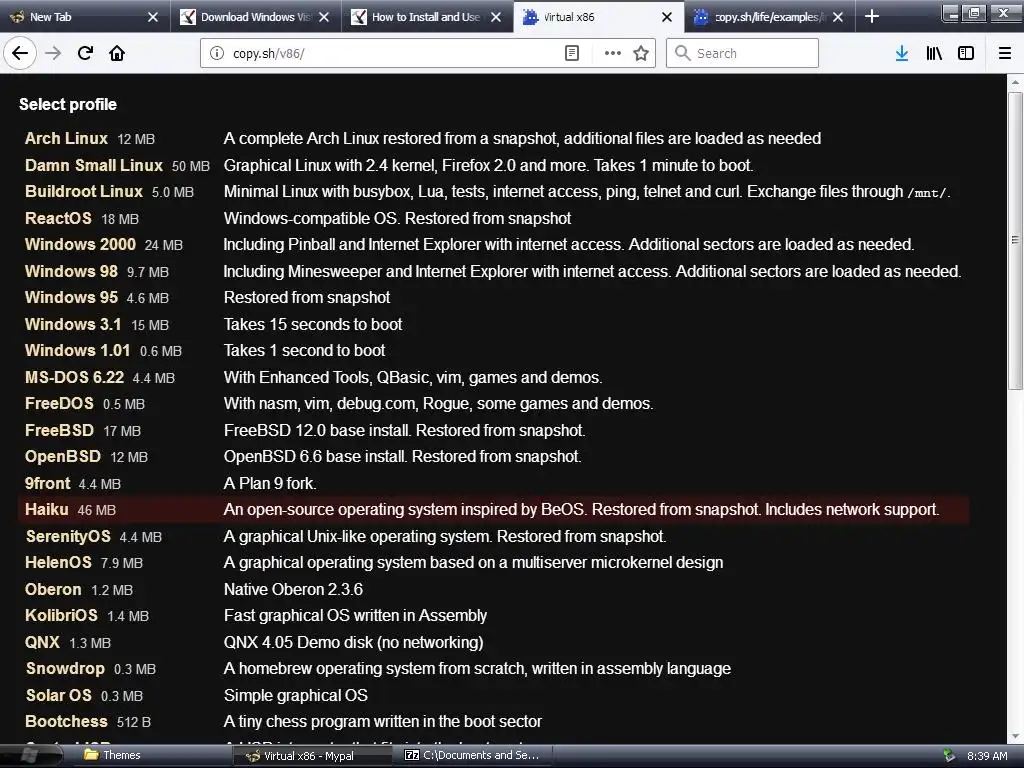Close the How to Install and Use tab

tap(496, 17)
